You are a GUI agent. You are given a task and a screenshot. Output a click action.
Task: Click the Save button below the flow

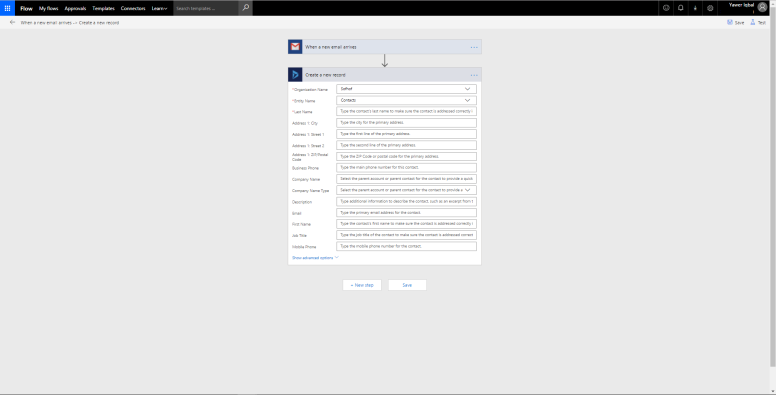407,285
